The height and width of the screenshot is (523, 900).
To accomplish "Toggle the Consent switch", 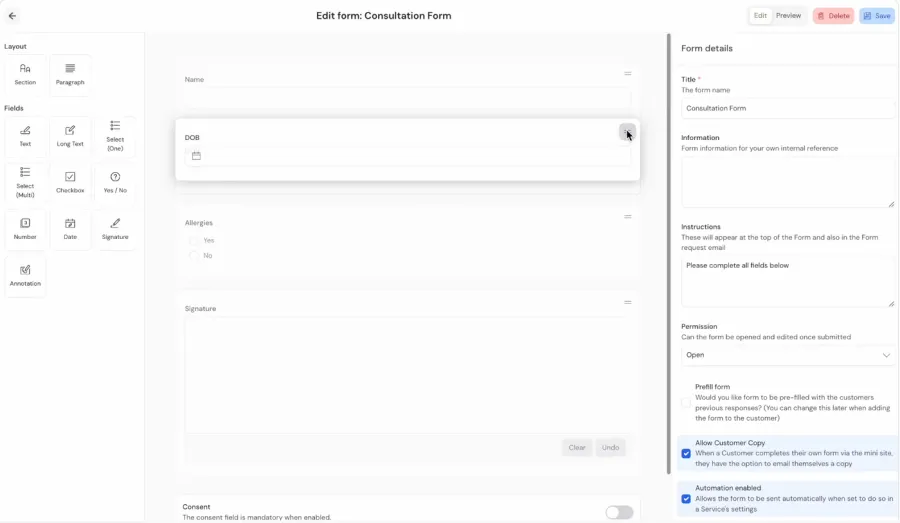I will tap(619, 512).
